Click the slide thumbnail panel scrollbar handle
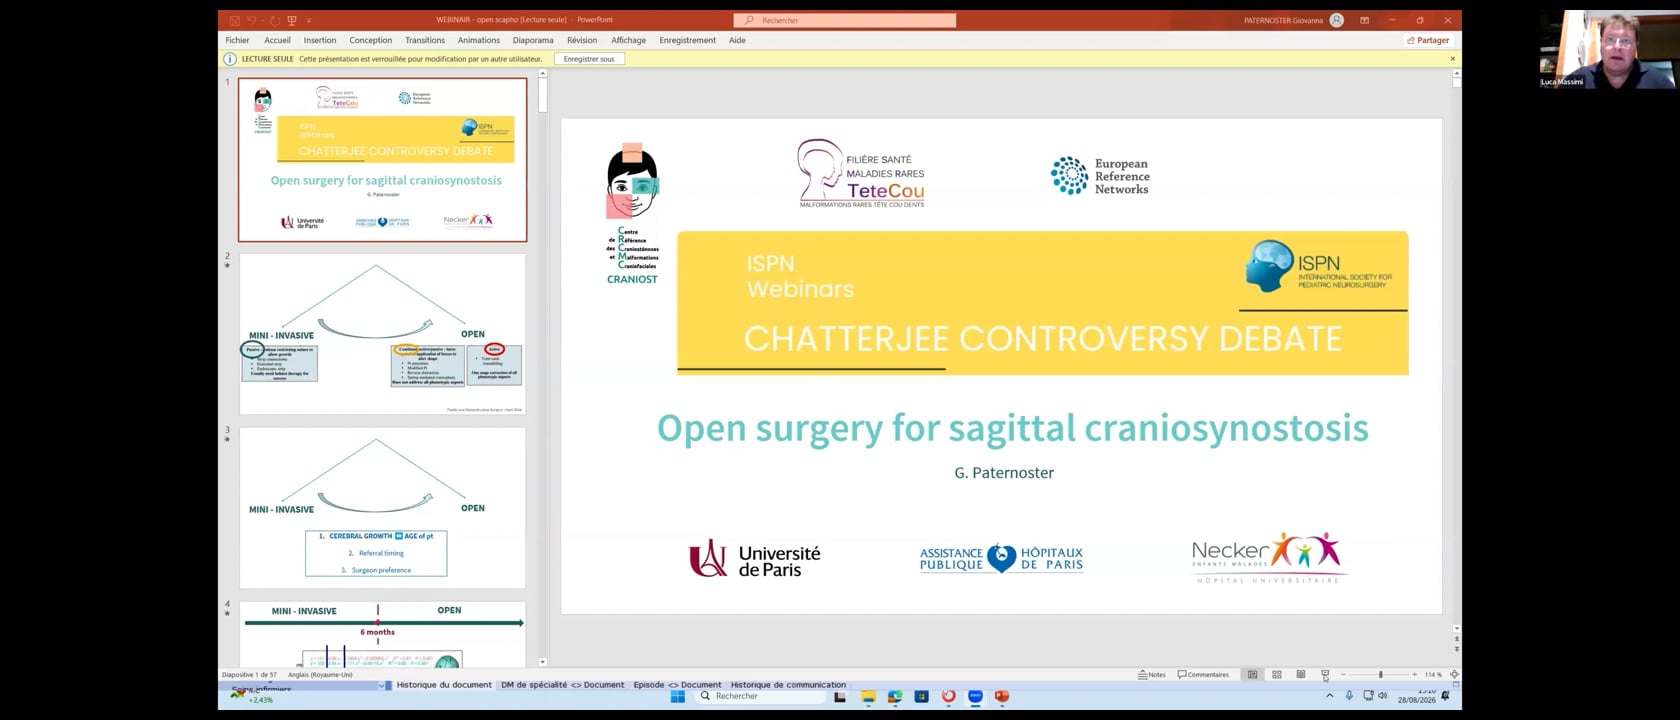The image size is (1680, 720). [x=543, y=95]
